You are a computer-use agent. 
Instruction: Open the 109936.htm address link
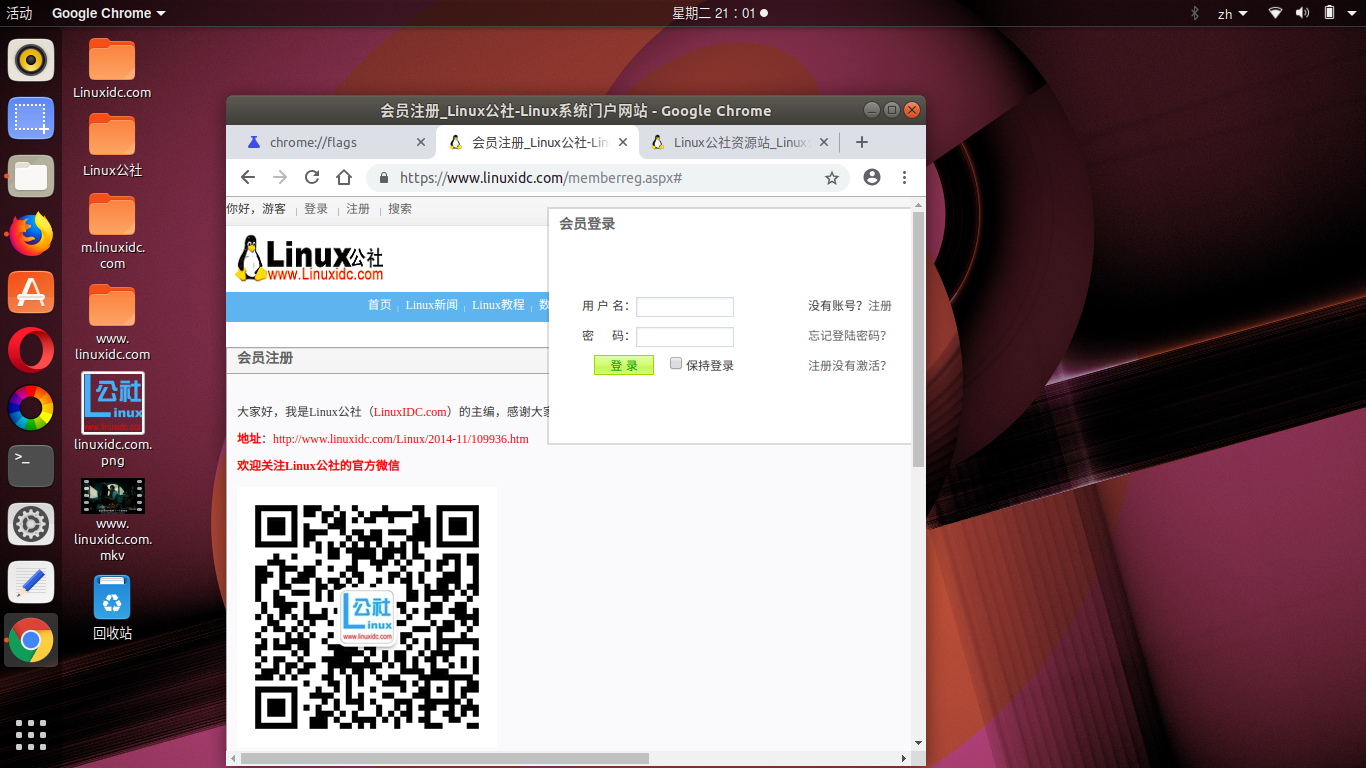tap(400, 439)
